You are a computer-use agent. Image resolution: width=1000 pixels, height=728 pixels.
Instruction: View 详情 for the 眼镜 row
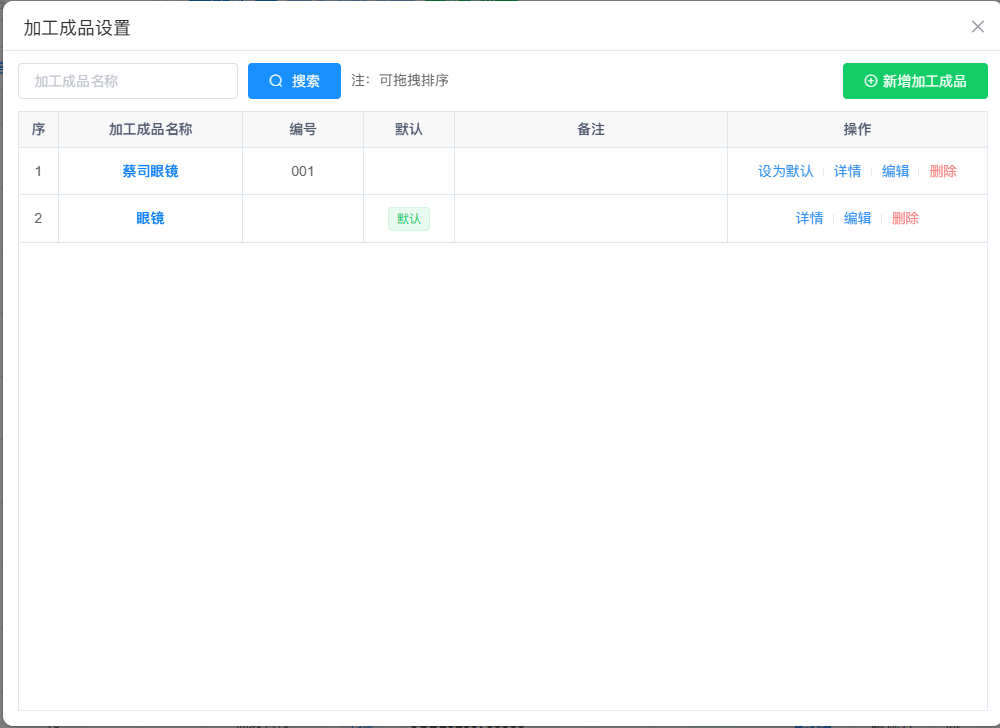[x=809, y=218]
